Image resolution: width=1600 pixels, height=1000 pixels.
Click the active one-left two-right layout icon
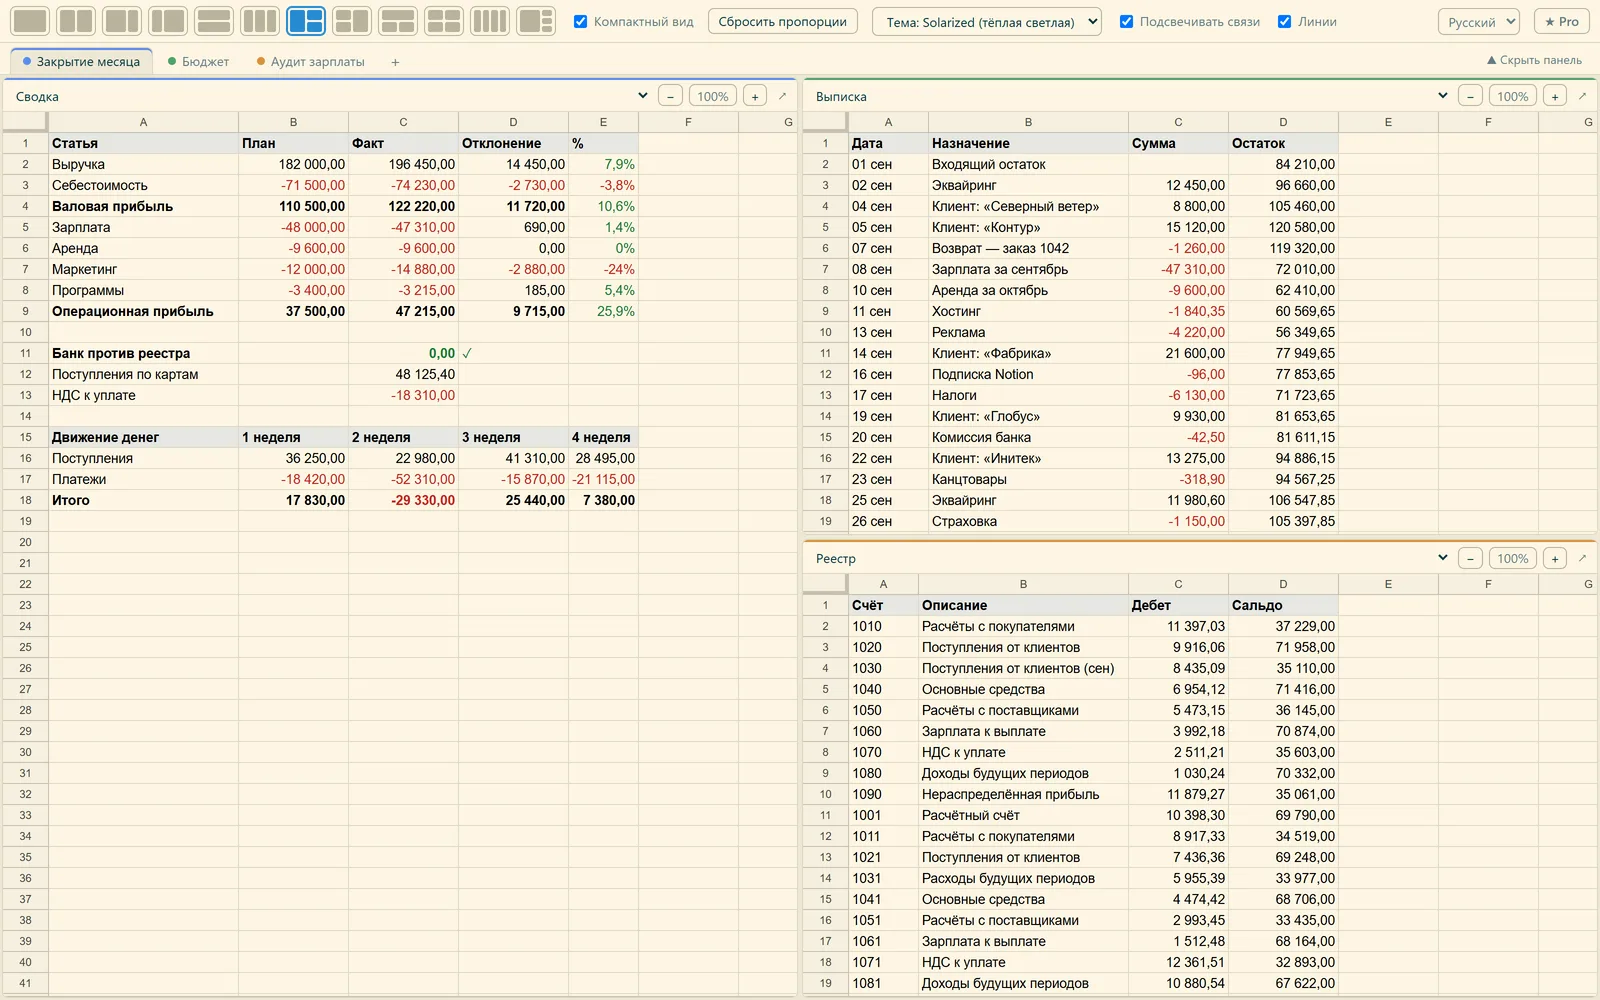(x=306, y=21)
